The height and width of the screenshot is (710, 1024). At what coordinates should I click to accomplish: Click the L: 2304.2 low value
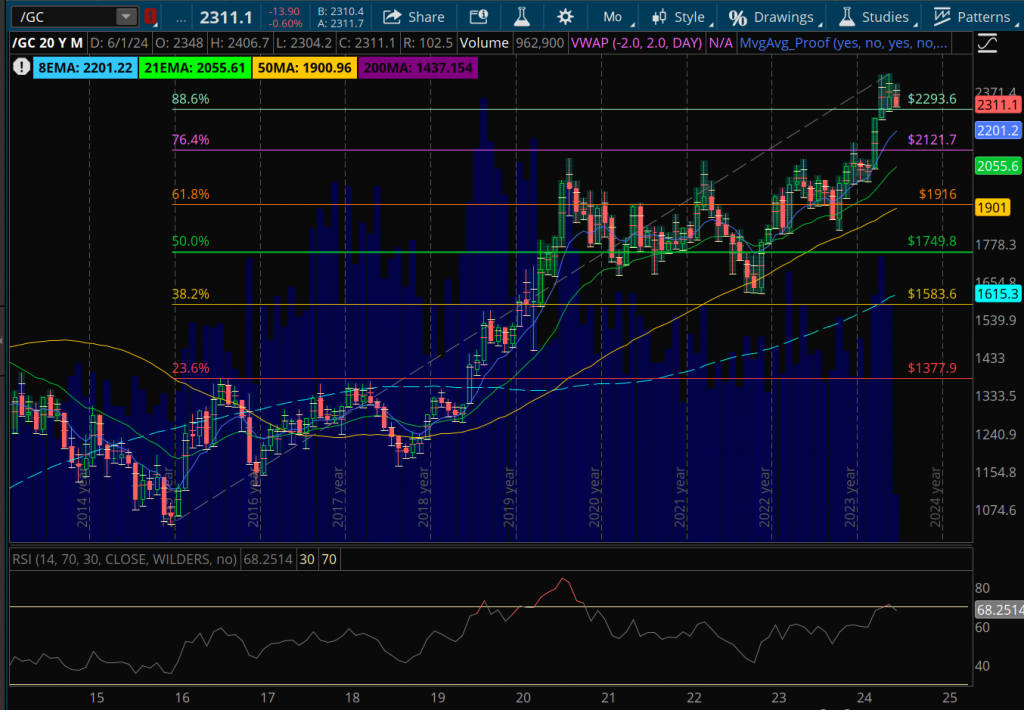(x=303, y=43)
